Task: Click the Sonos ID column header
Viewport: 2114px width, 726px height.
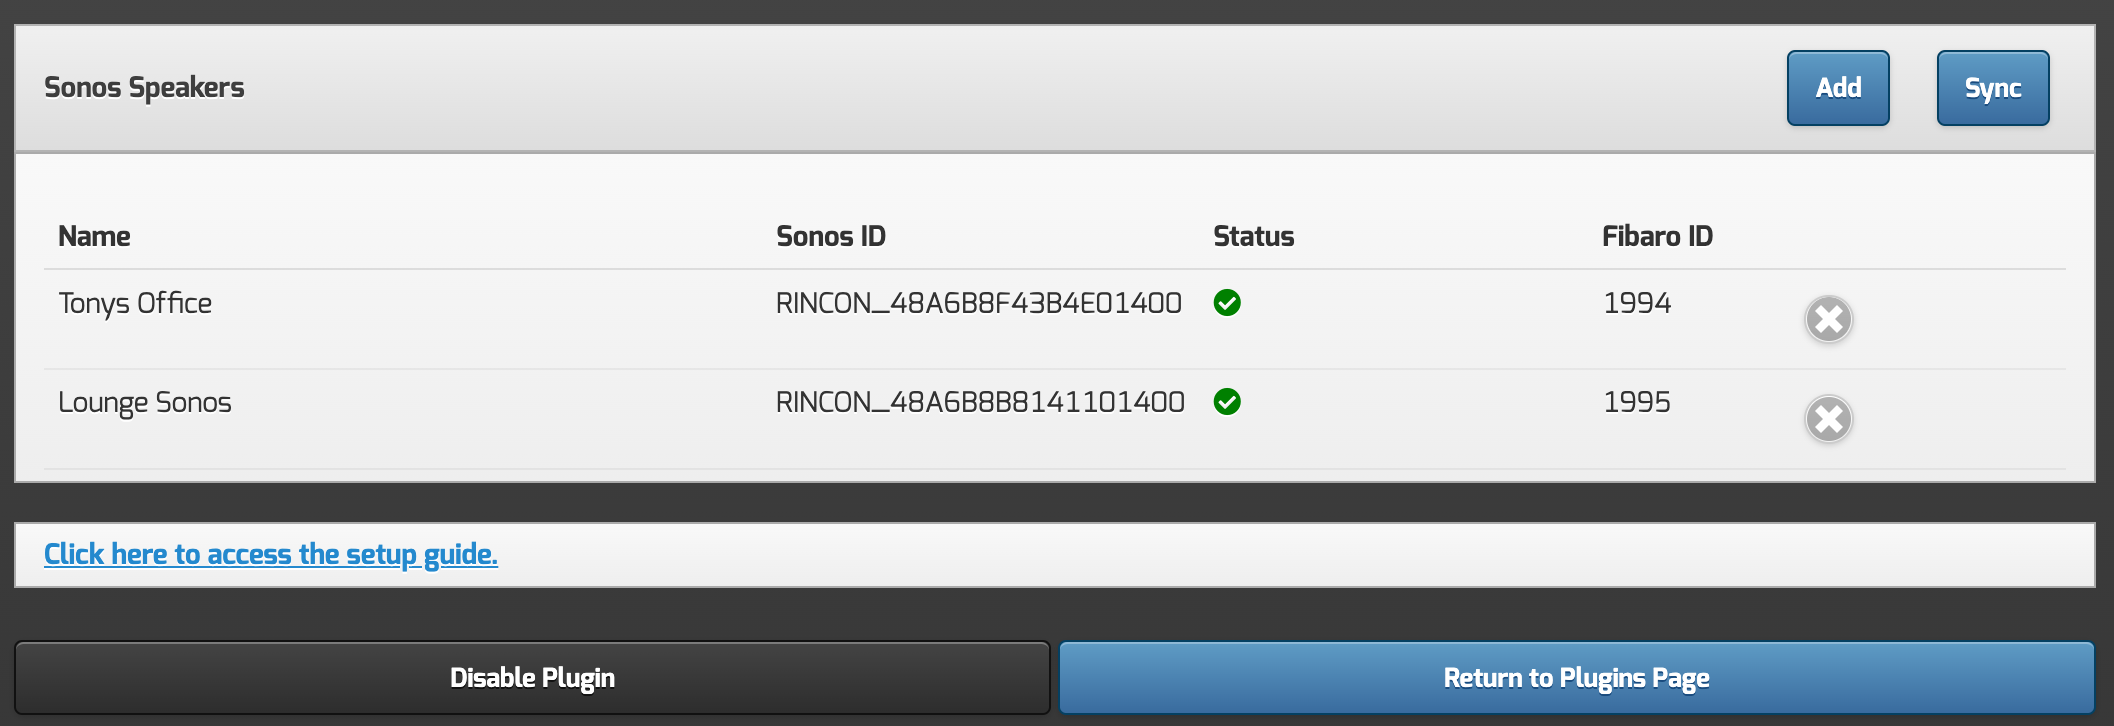Action: coord(830,236)
